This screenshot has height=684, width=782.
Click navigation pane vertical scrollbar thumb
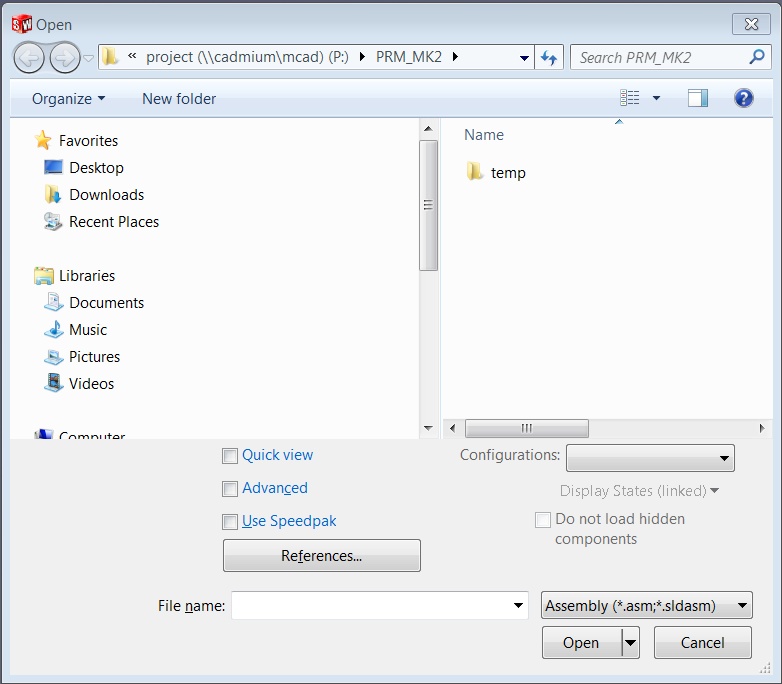point(428,206)
